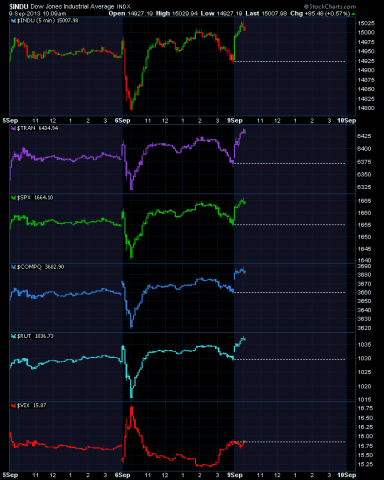
Task: Click the $INDU ticker symbol title
Action: [19, 7]
